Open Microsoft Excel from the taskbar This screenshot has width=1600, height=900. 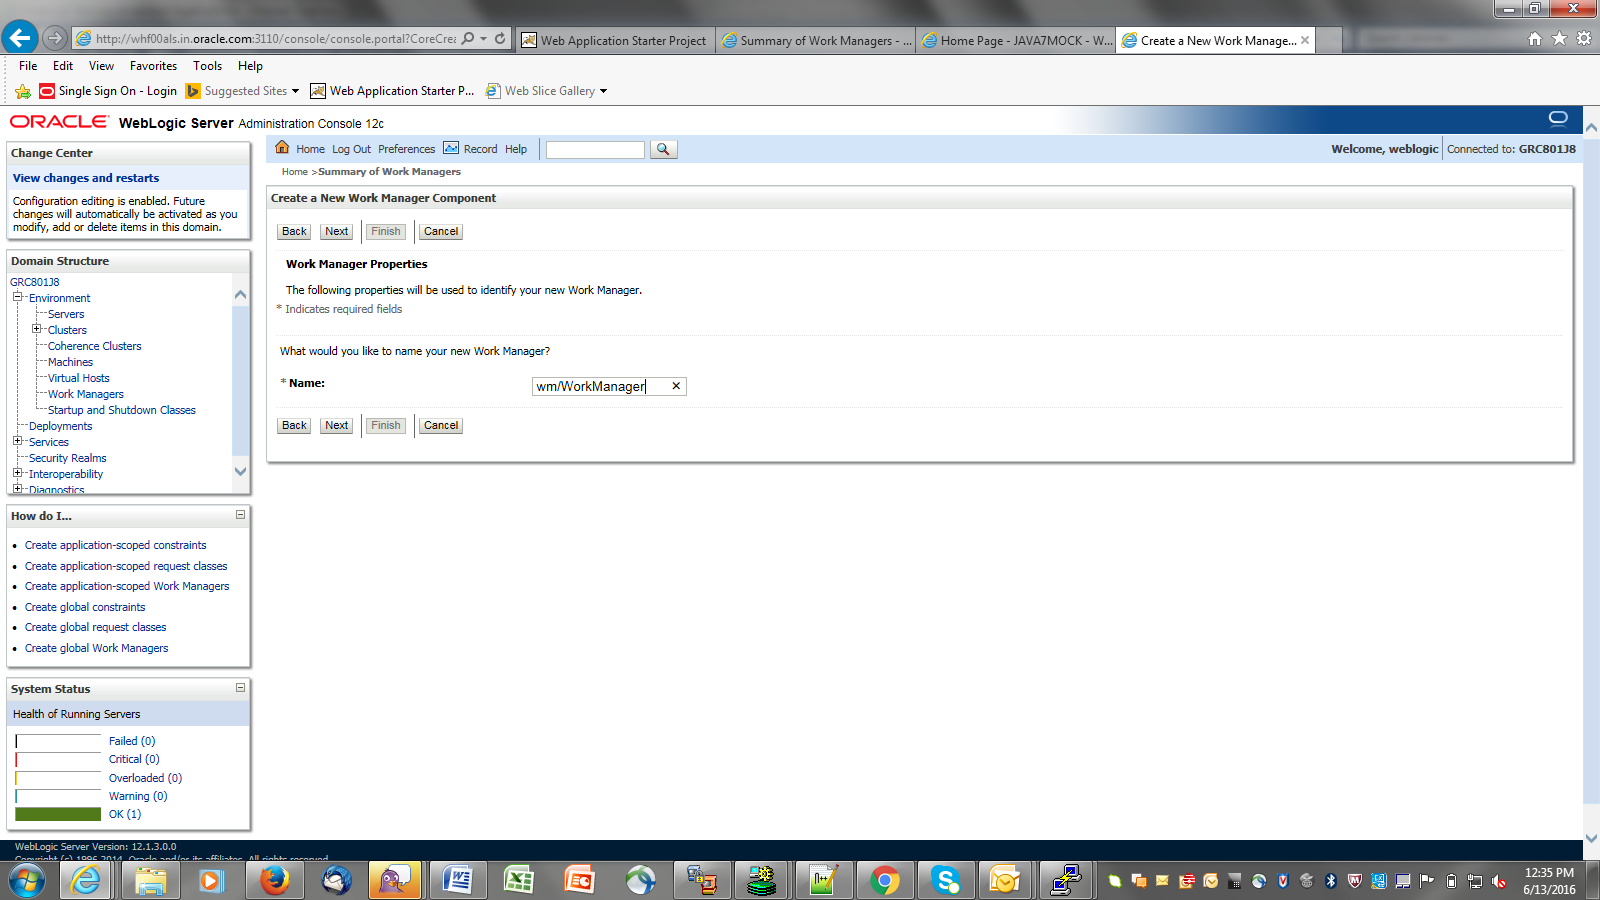pyautogui.click(x=518, y=880)
